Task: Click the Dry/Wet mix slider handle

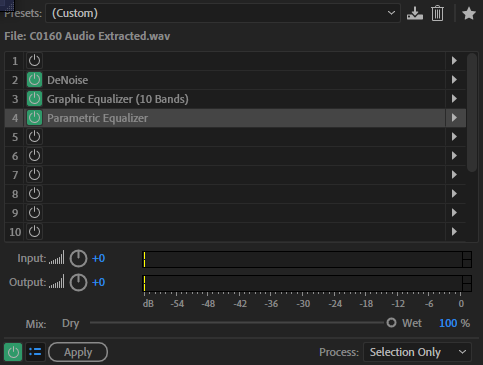Action: pos(391,323)
